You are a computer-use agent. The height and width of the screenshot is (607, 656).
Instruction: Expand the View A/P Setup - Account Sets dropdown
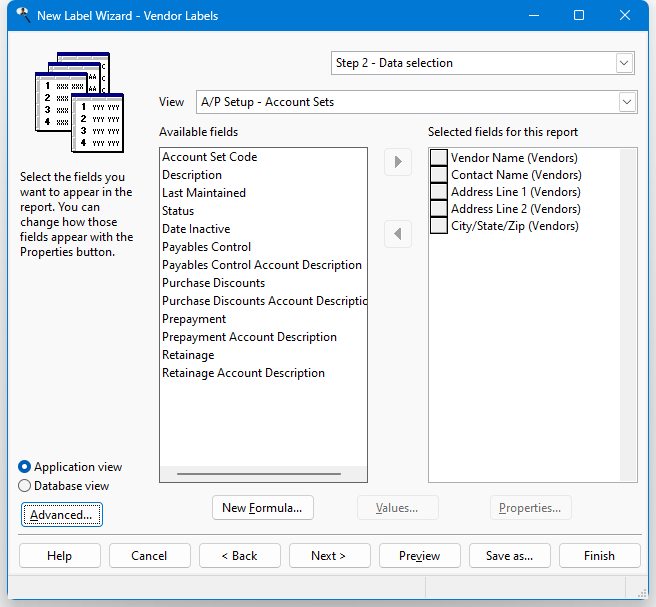[627, 102]
